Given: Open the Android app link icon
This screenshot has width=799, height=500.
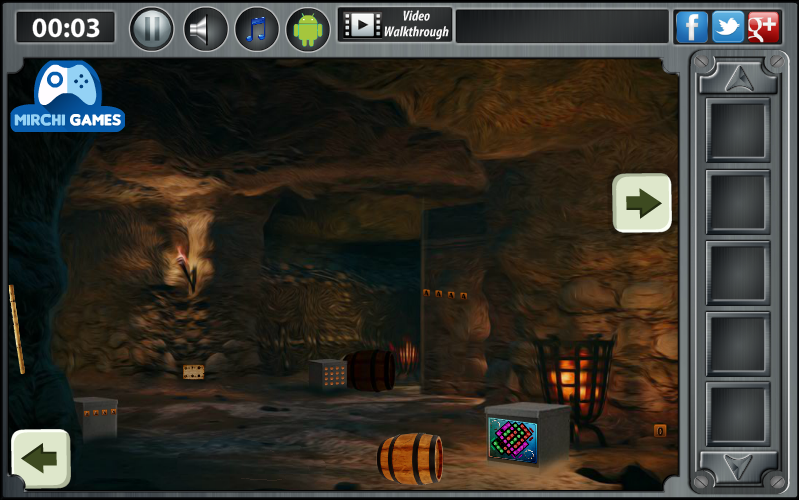Looking at the screenshot, I should tap(308, 29).
